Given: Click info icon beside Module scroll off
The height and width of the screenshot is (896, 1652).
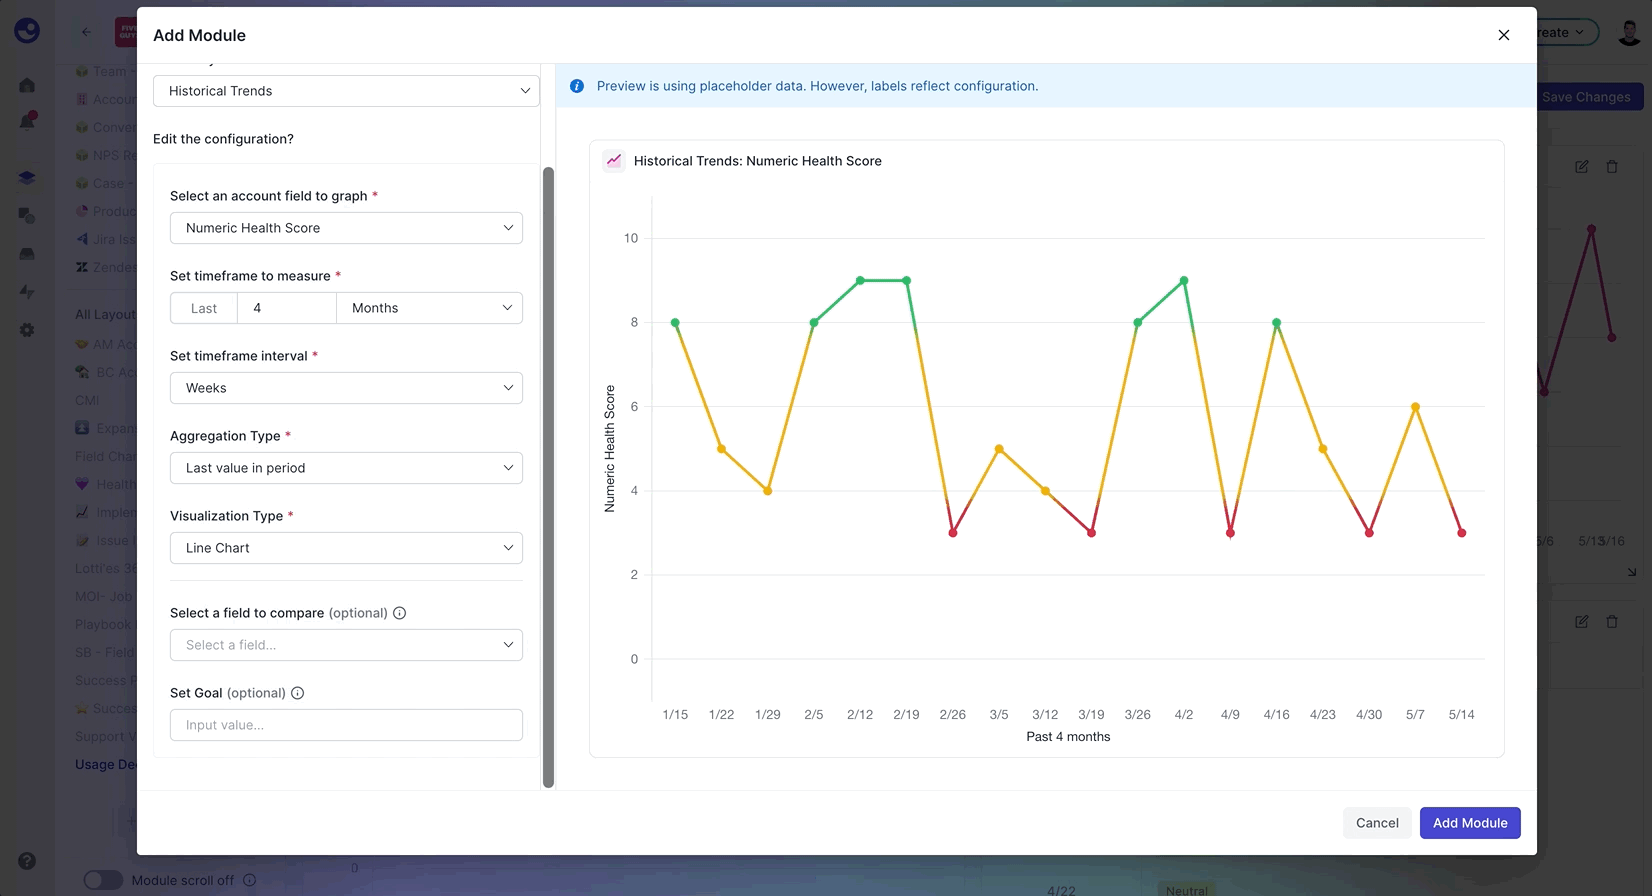Looking at the screenshot, I should point(250,880).
